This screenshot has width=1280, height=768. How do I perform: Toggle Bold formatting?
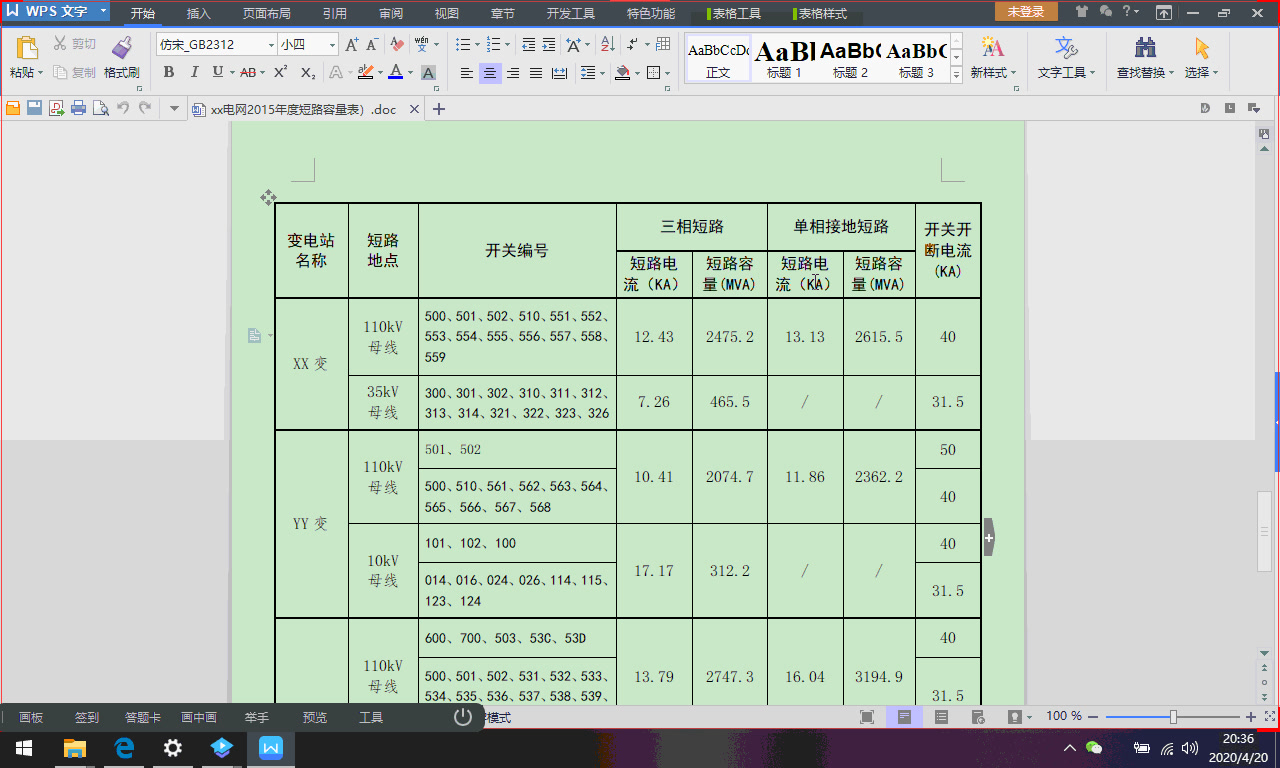168,72
